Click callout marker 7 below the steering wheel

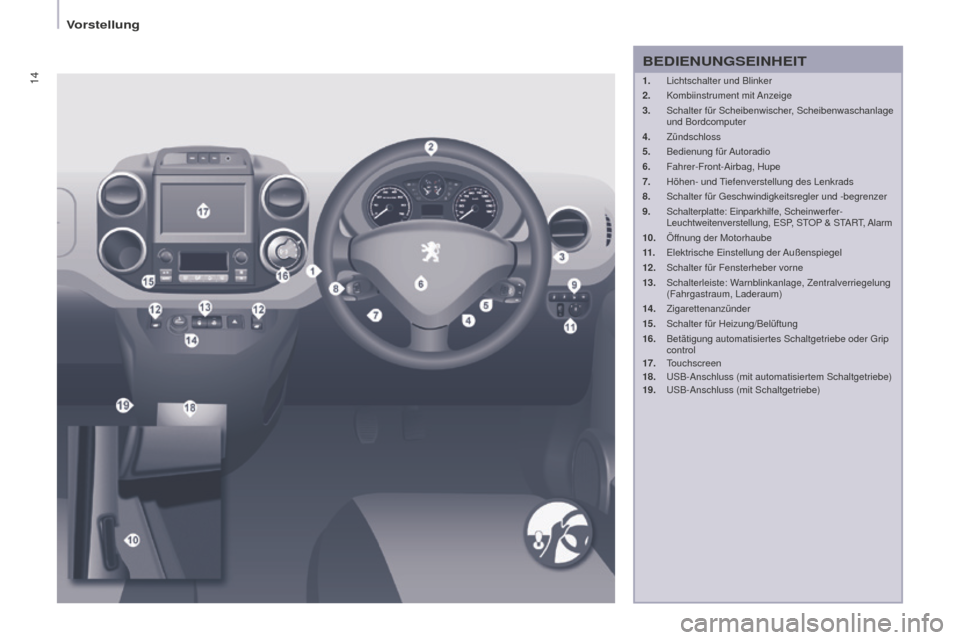pos(375,315)
